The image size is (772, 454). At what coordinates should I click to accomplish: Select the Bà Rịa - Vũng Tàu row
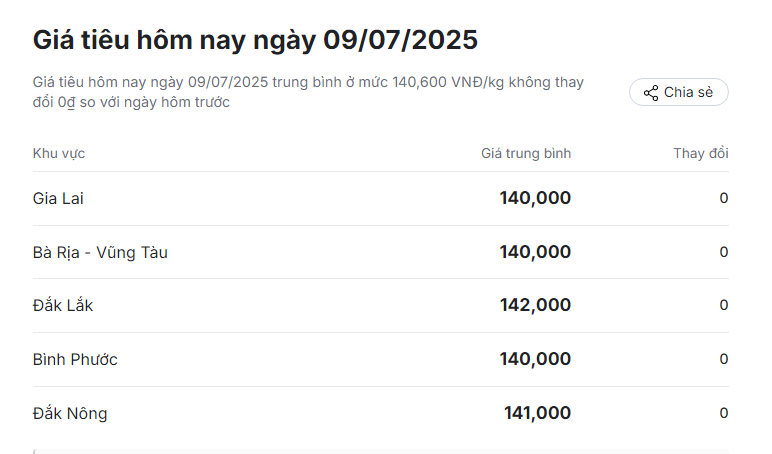pos(381,252)
